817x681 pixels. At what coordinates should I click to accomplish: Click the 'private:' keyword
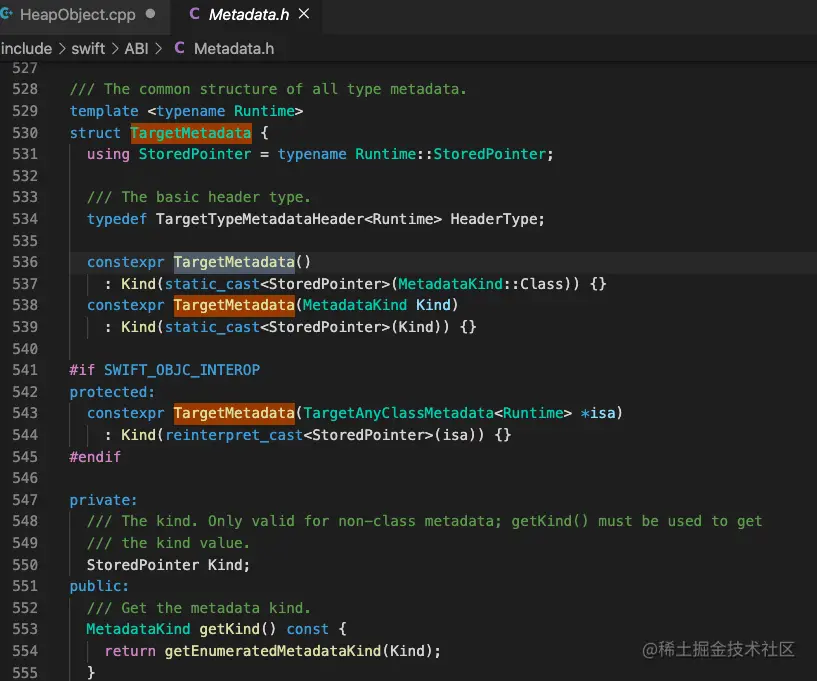pyautogui.click(x=103, y=500)
